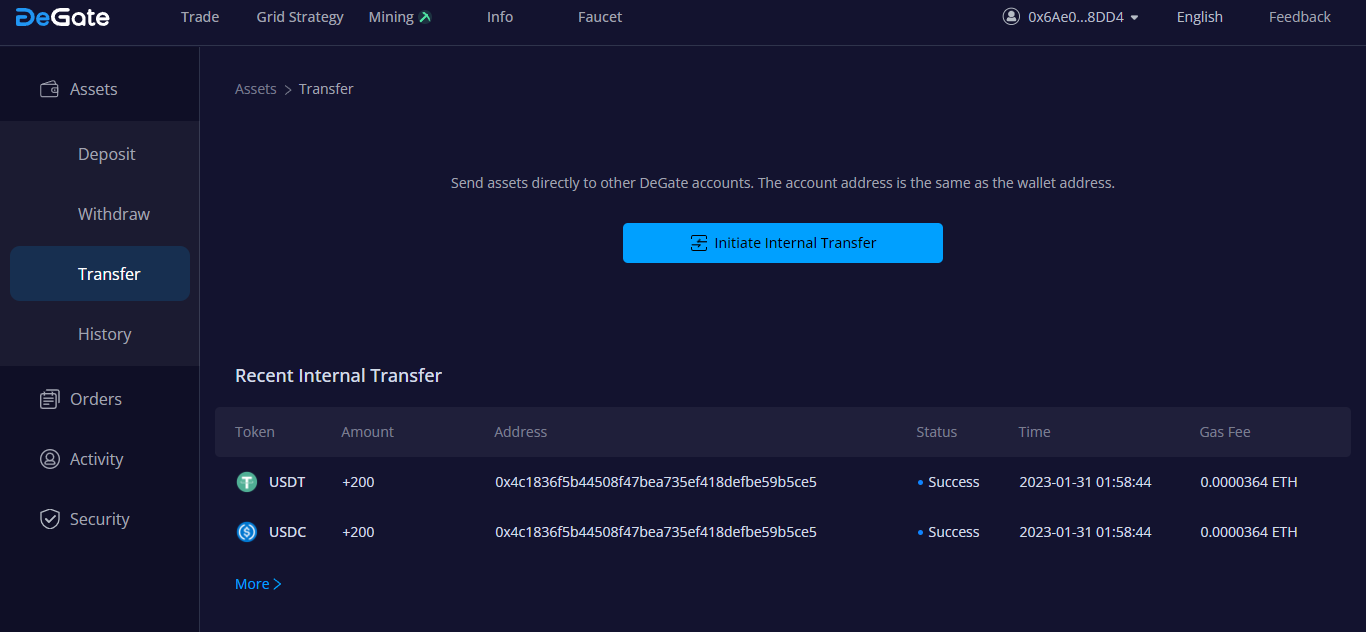1366x632 pixels.
Task: Click the Orders list icon
Action: click(49, 399)
